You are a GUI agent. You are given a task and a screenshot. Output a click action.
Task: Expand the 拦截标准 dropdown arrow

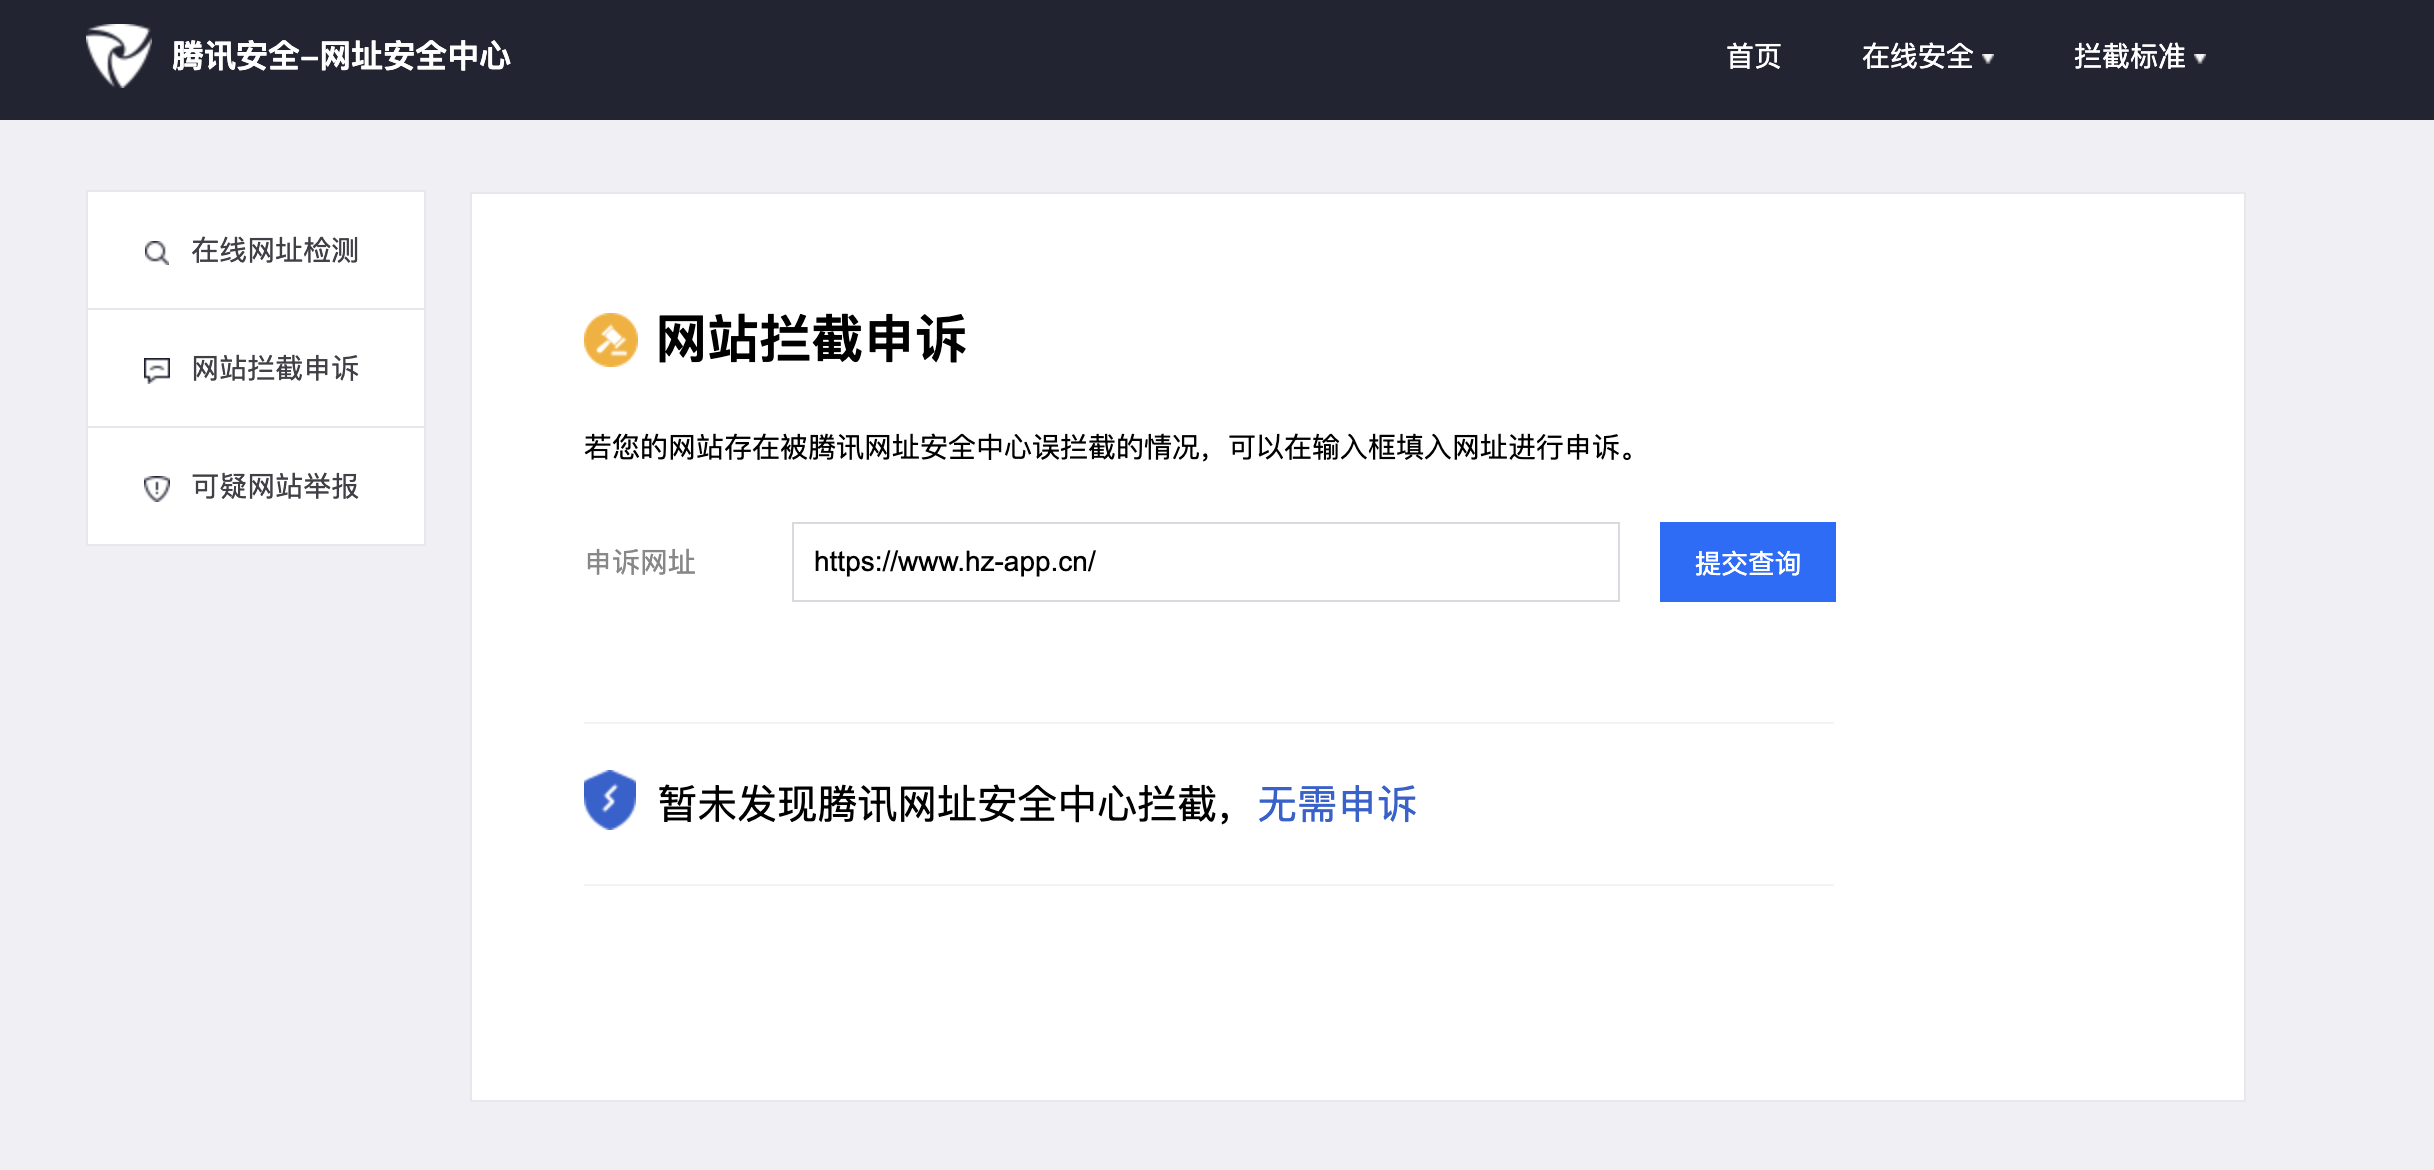click(x=2200, y=58)
